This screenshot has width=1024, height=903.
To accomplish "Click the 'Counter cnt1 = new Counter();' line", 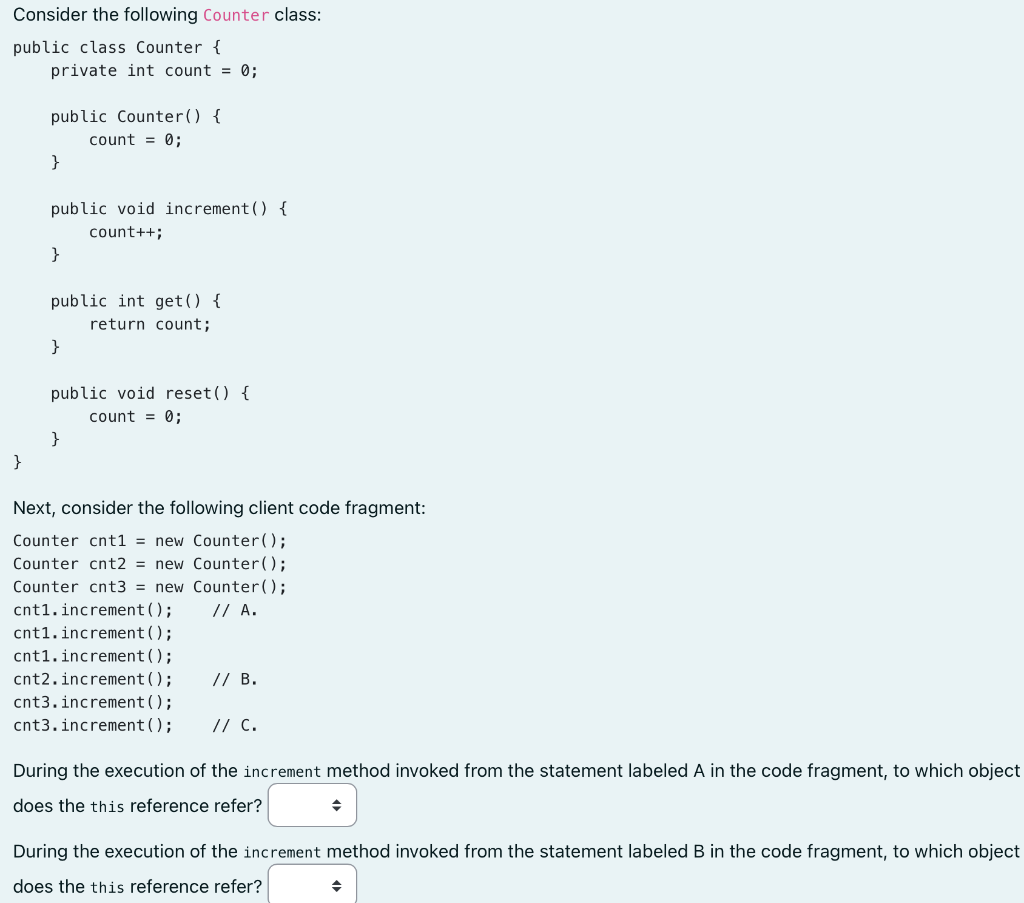I will pos(150,541).
